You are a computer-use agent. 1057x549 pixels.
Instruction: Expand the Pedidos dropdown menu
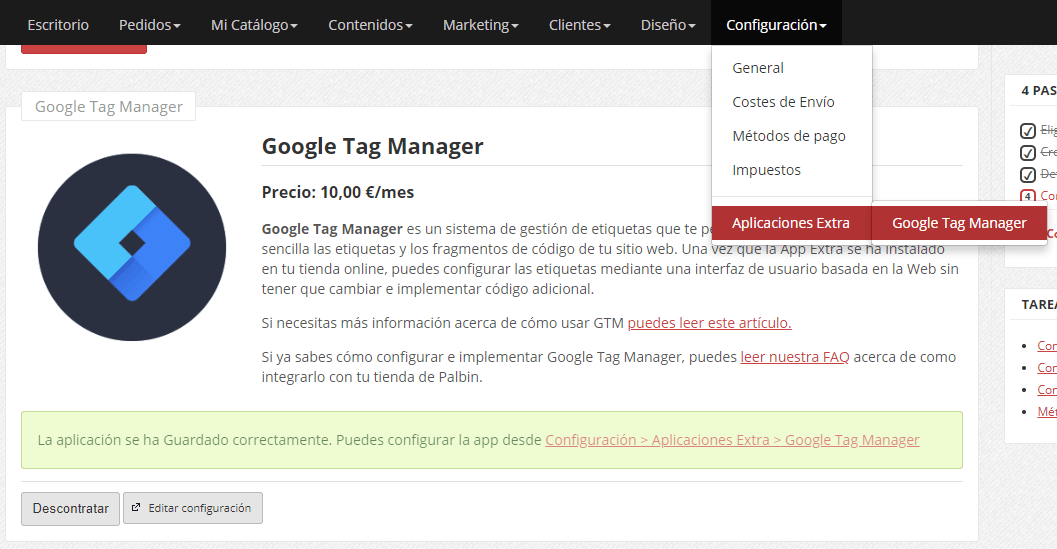point(149,24)
